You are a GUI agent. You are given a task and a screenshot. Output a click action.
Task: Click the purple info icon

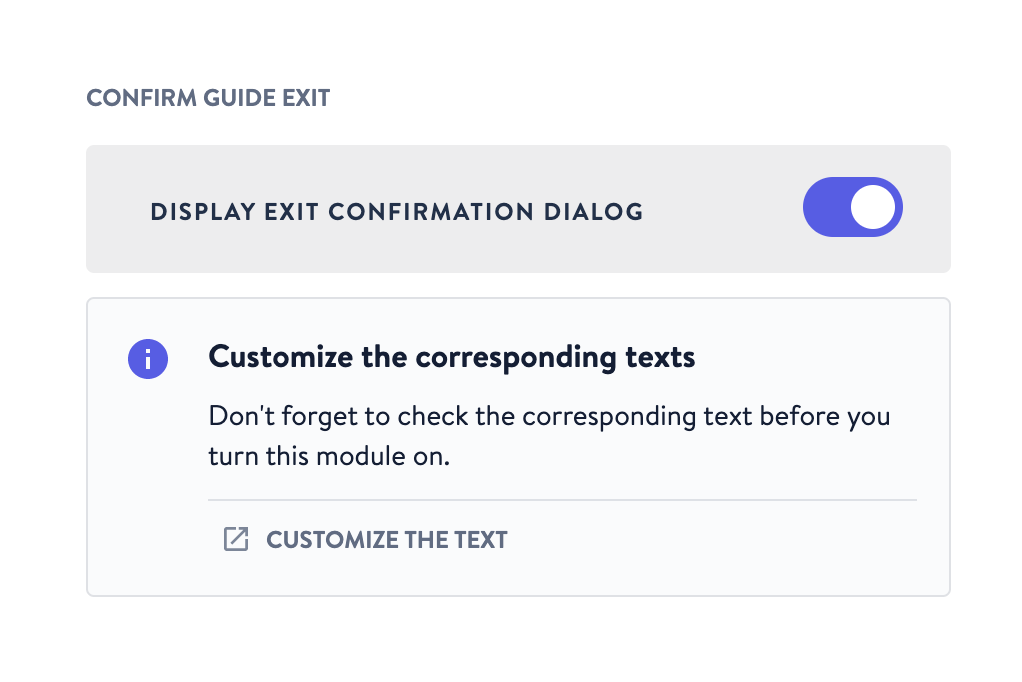coord(148,358)
